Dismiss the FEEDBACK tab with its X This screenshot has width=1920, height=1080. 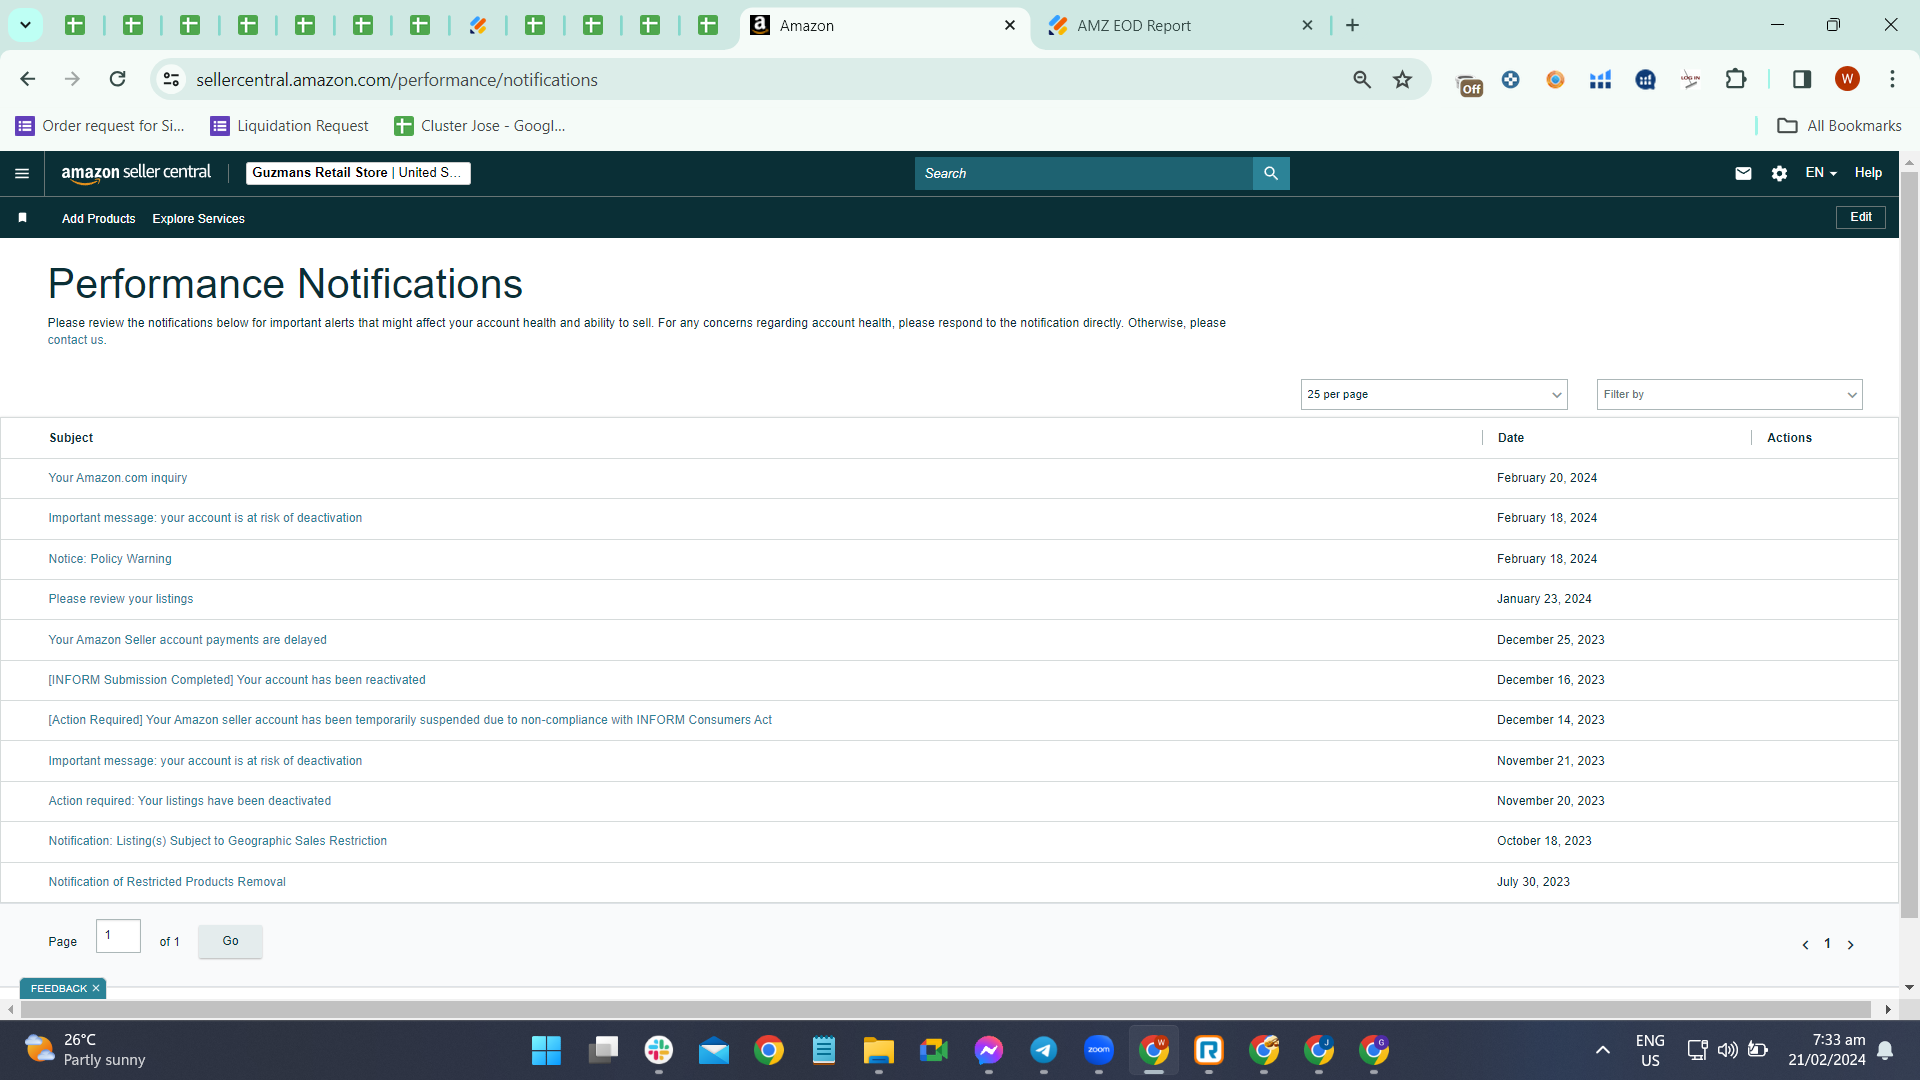point(96,989)
